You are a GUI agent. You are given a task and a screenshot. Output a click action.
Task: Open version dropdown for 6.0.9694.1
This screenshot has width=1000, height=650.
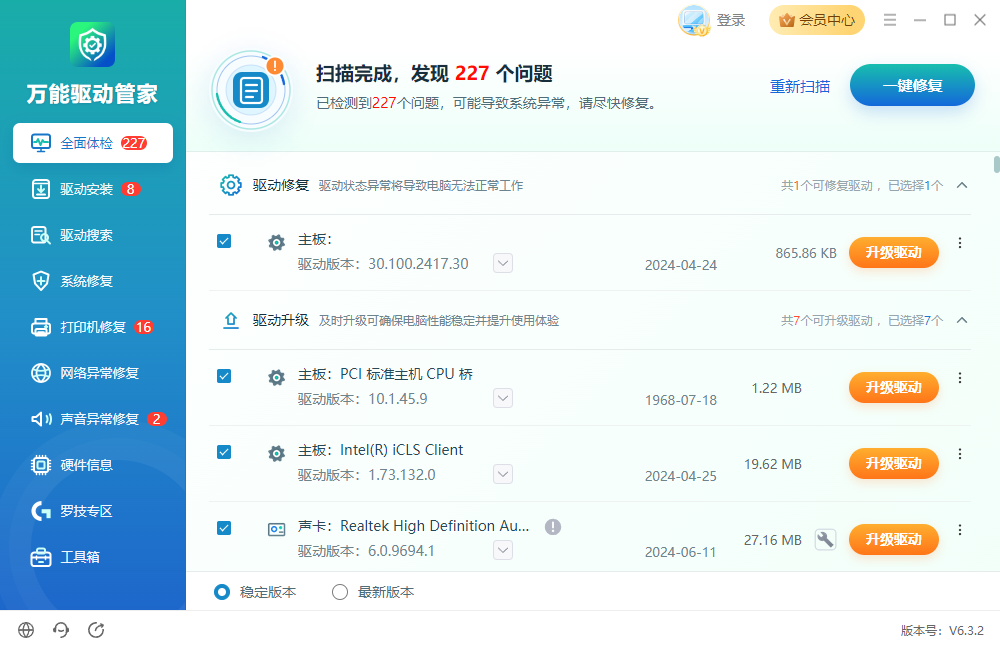click(x=503, y=550)
